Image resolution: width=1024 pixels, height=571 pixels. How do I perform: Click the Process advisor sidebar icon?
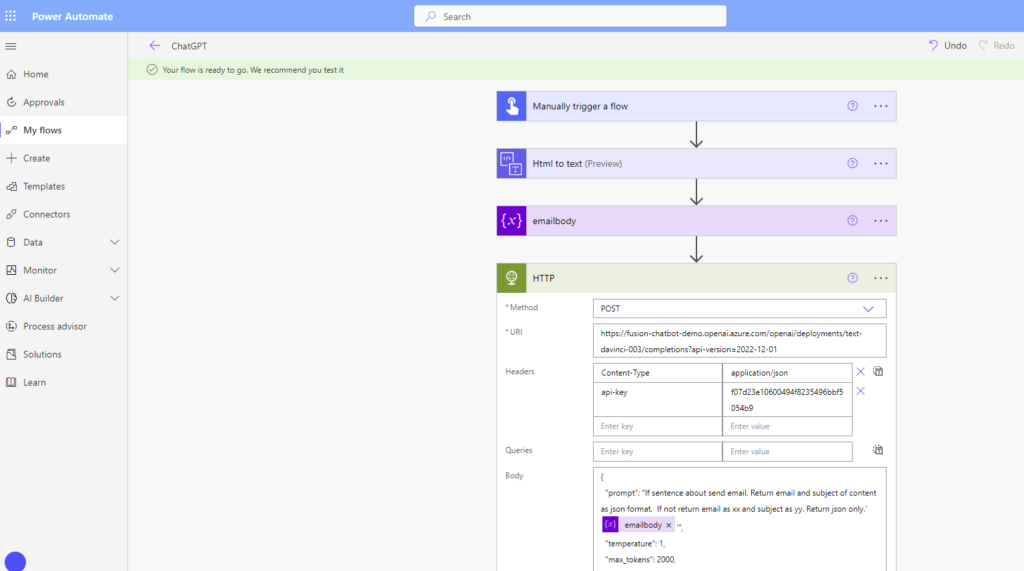(x=11, y=327)
